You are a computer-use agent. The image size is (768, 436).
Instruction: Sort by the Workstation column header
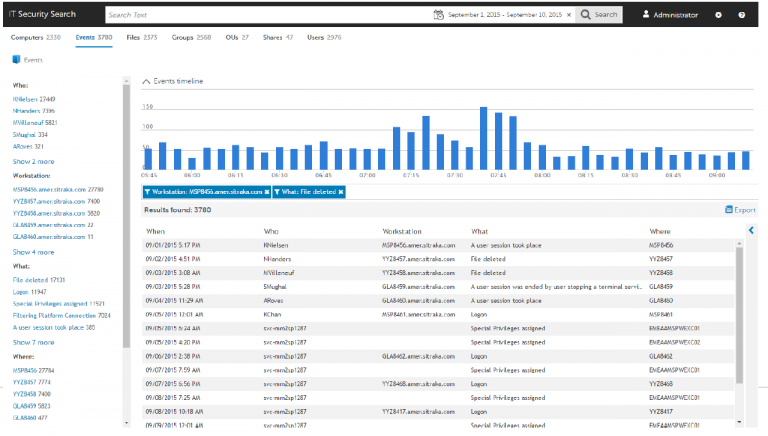click(x=402, y=231)
